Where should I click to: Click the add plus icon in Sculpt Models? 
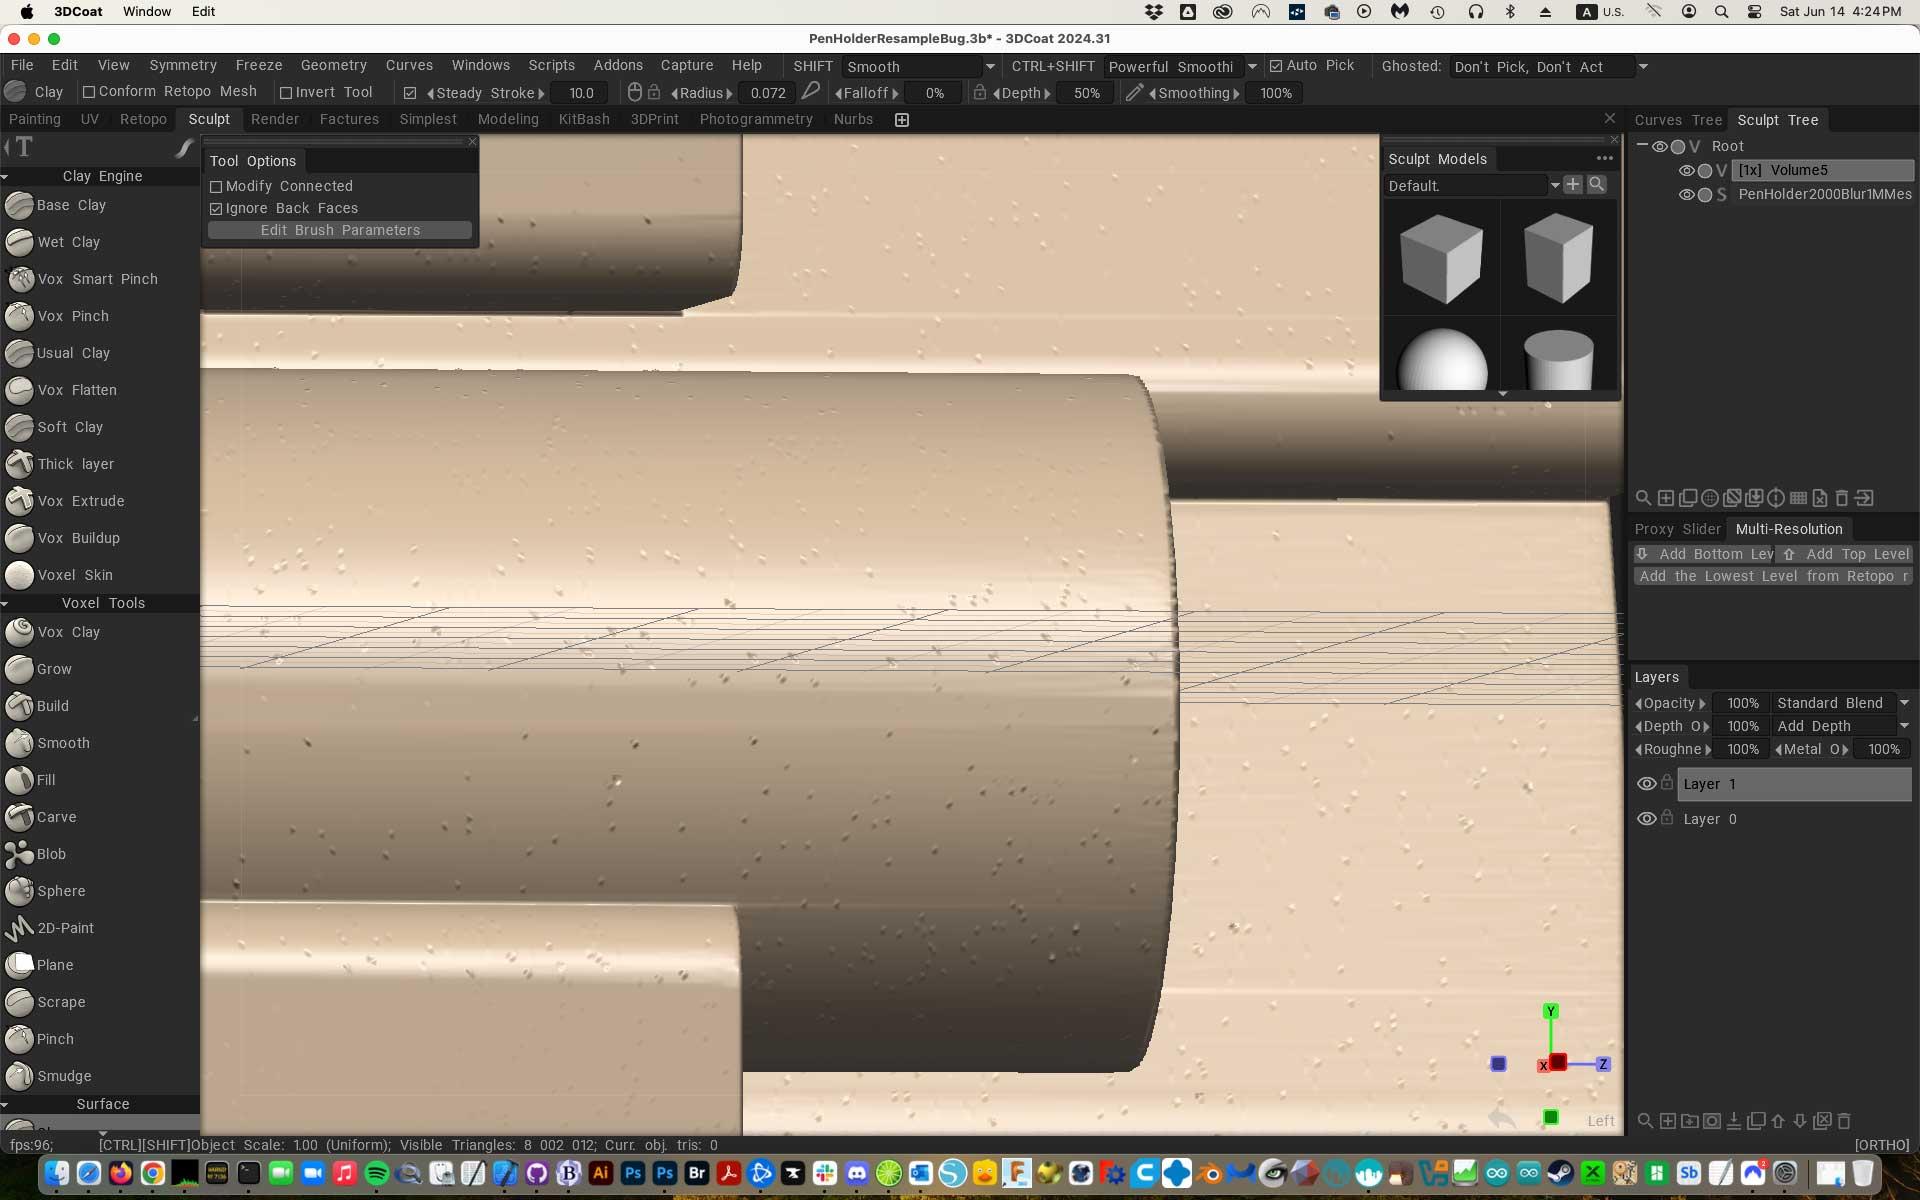[x=1573, y=185]
